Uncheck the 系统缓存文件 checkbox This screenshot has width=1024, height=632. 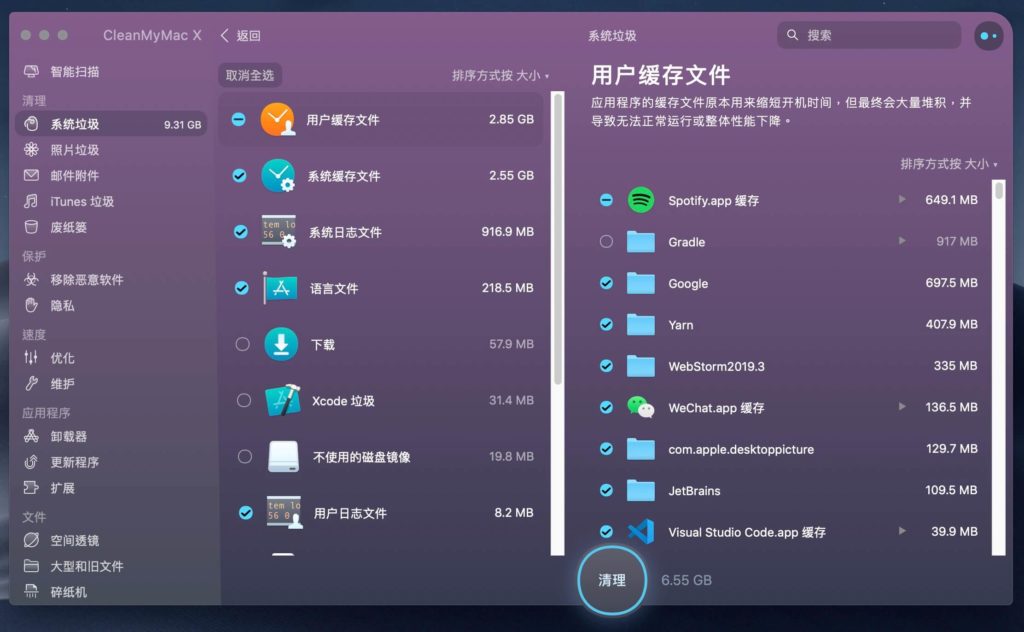click(240, 176)
